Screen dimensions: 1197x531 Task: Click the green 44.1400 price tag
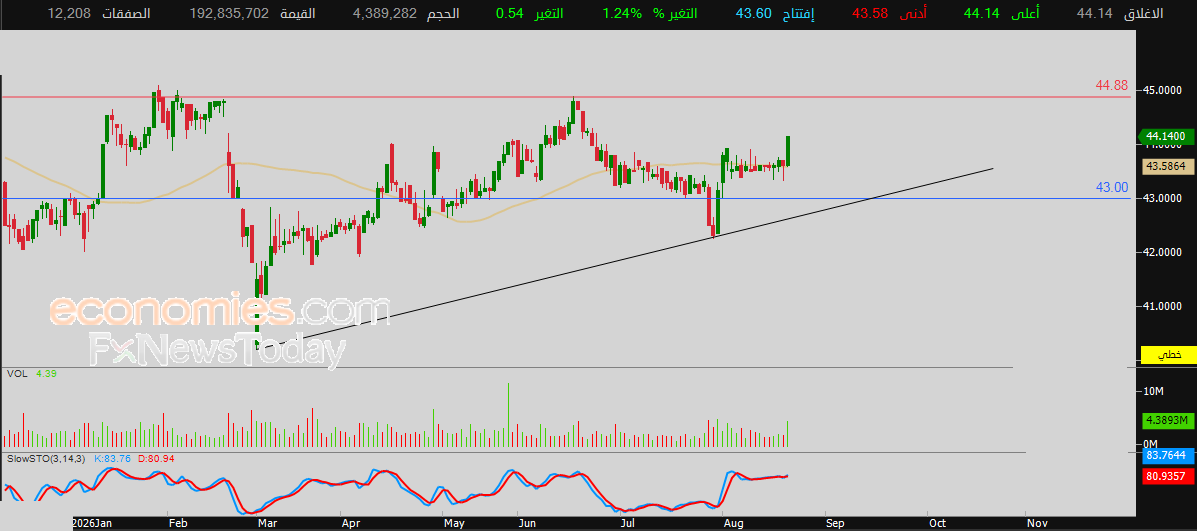1166,136
